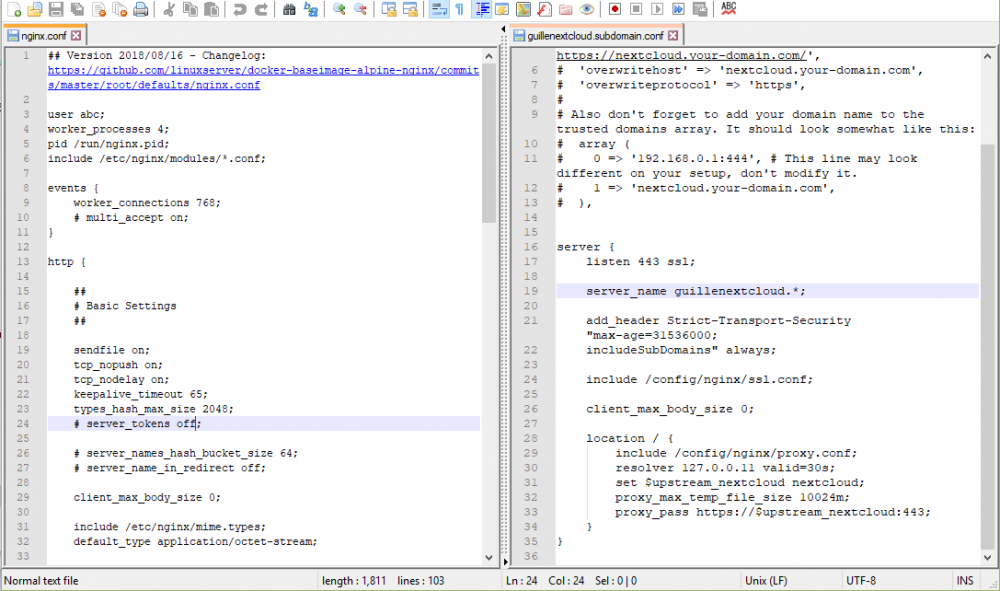Stop macro recording

pyautogui.click(x=636, y=9)
